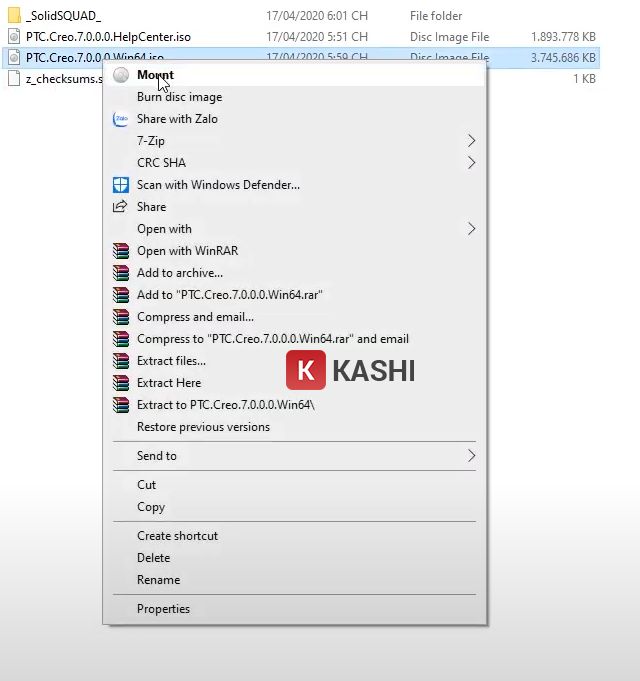Click the Win64.iso disc file icon
Viewport: 640px width, 681px height.
coord(14,57)
